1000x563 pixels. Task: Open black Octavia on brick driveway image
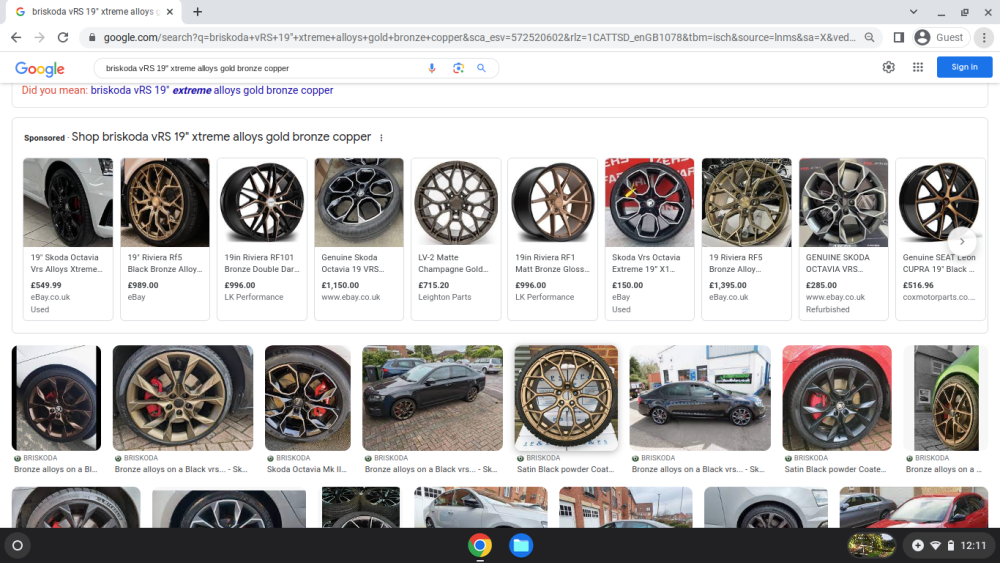click(432, 398)
